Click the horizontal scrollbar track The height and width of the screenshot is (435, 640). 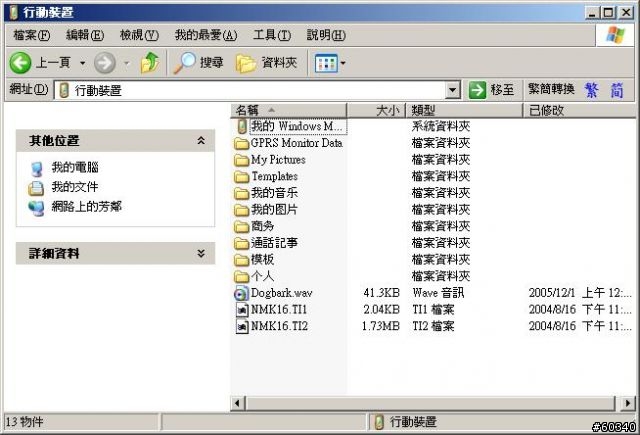tap(431, 404)
